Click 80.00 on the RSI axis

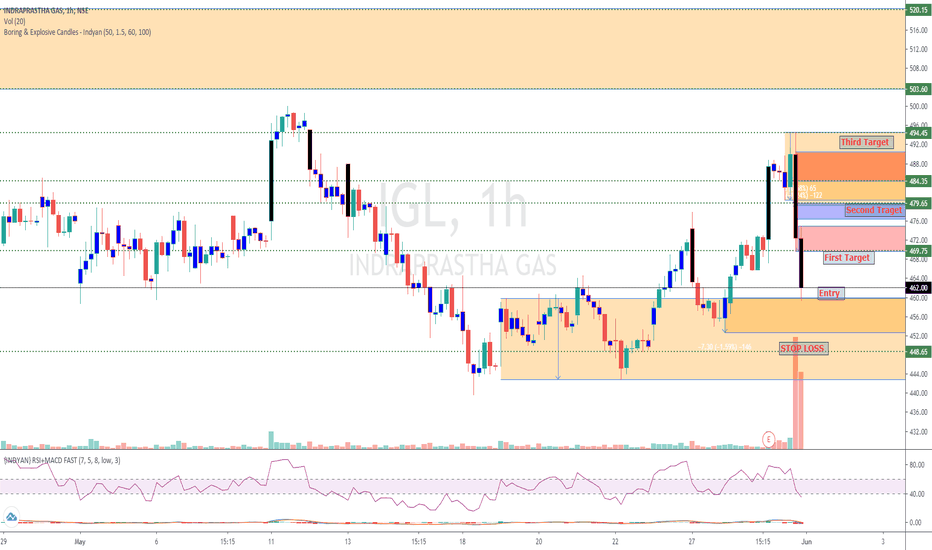917,465
